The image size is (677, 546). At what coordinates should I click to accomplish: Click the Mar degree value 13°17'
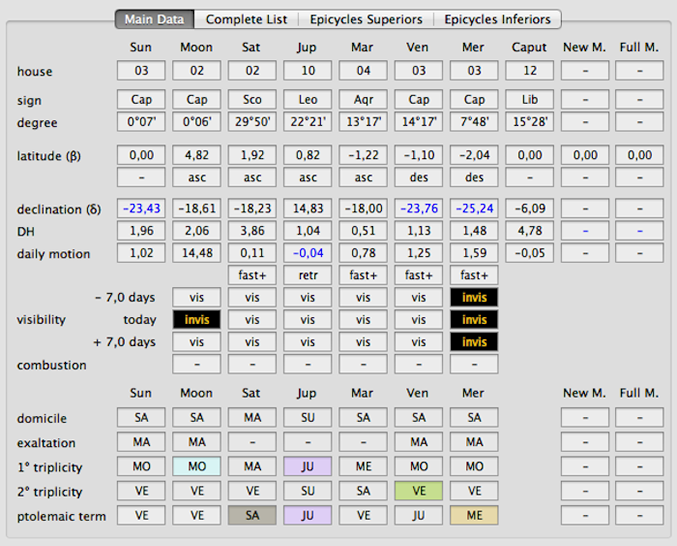click(363, 122)
